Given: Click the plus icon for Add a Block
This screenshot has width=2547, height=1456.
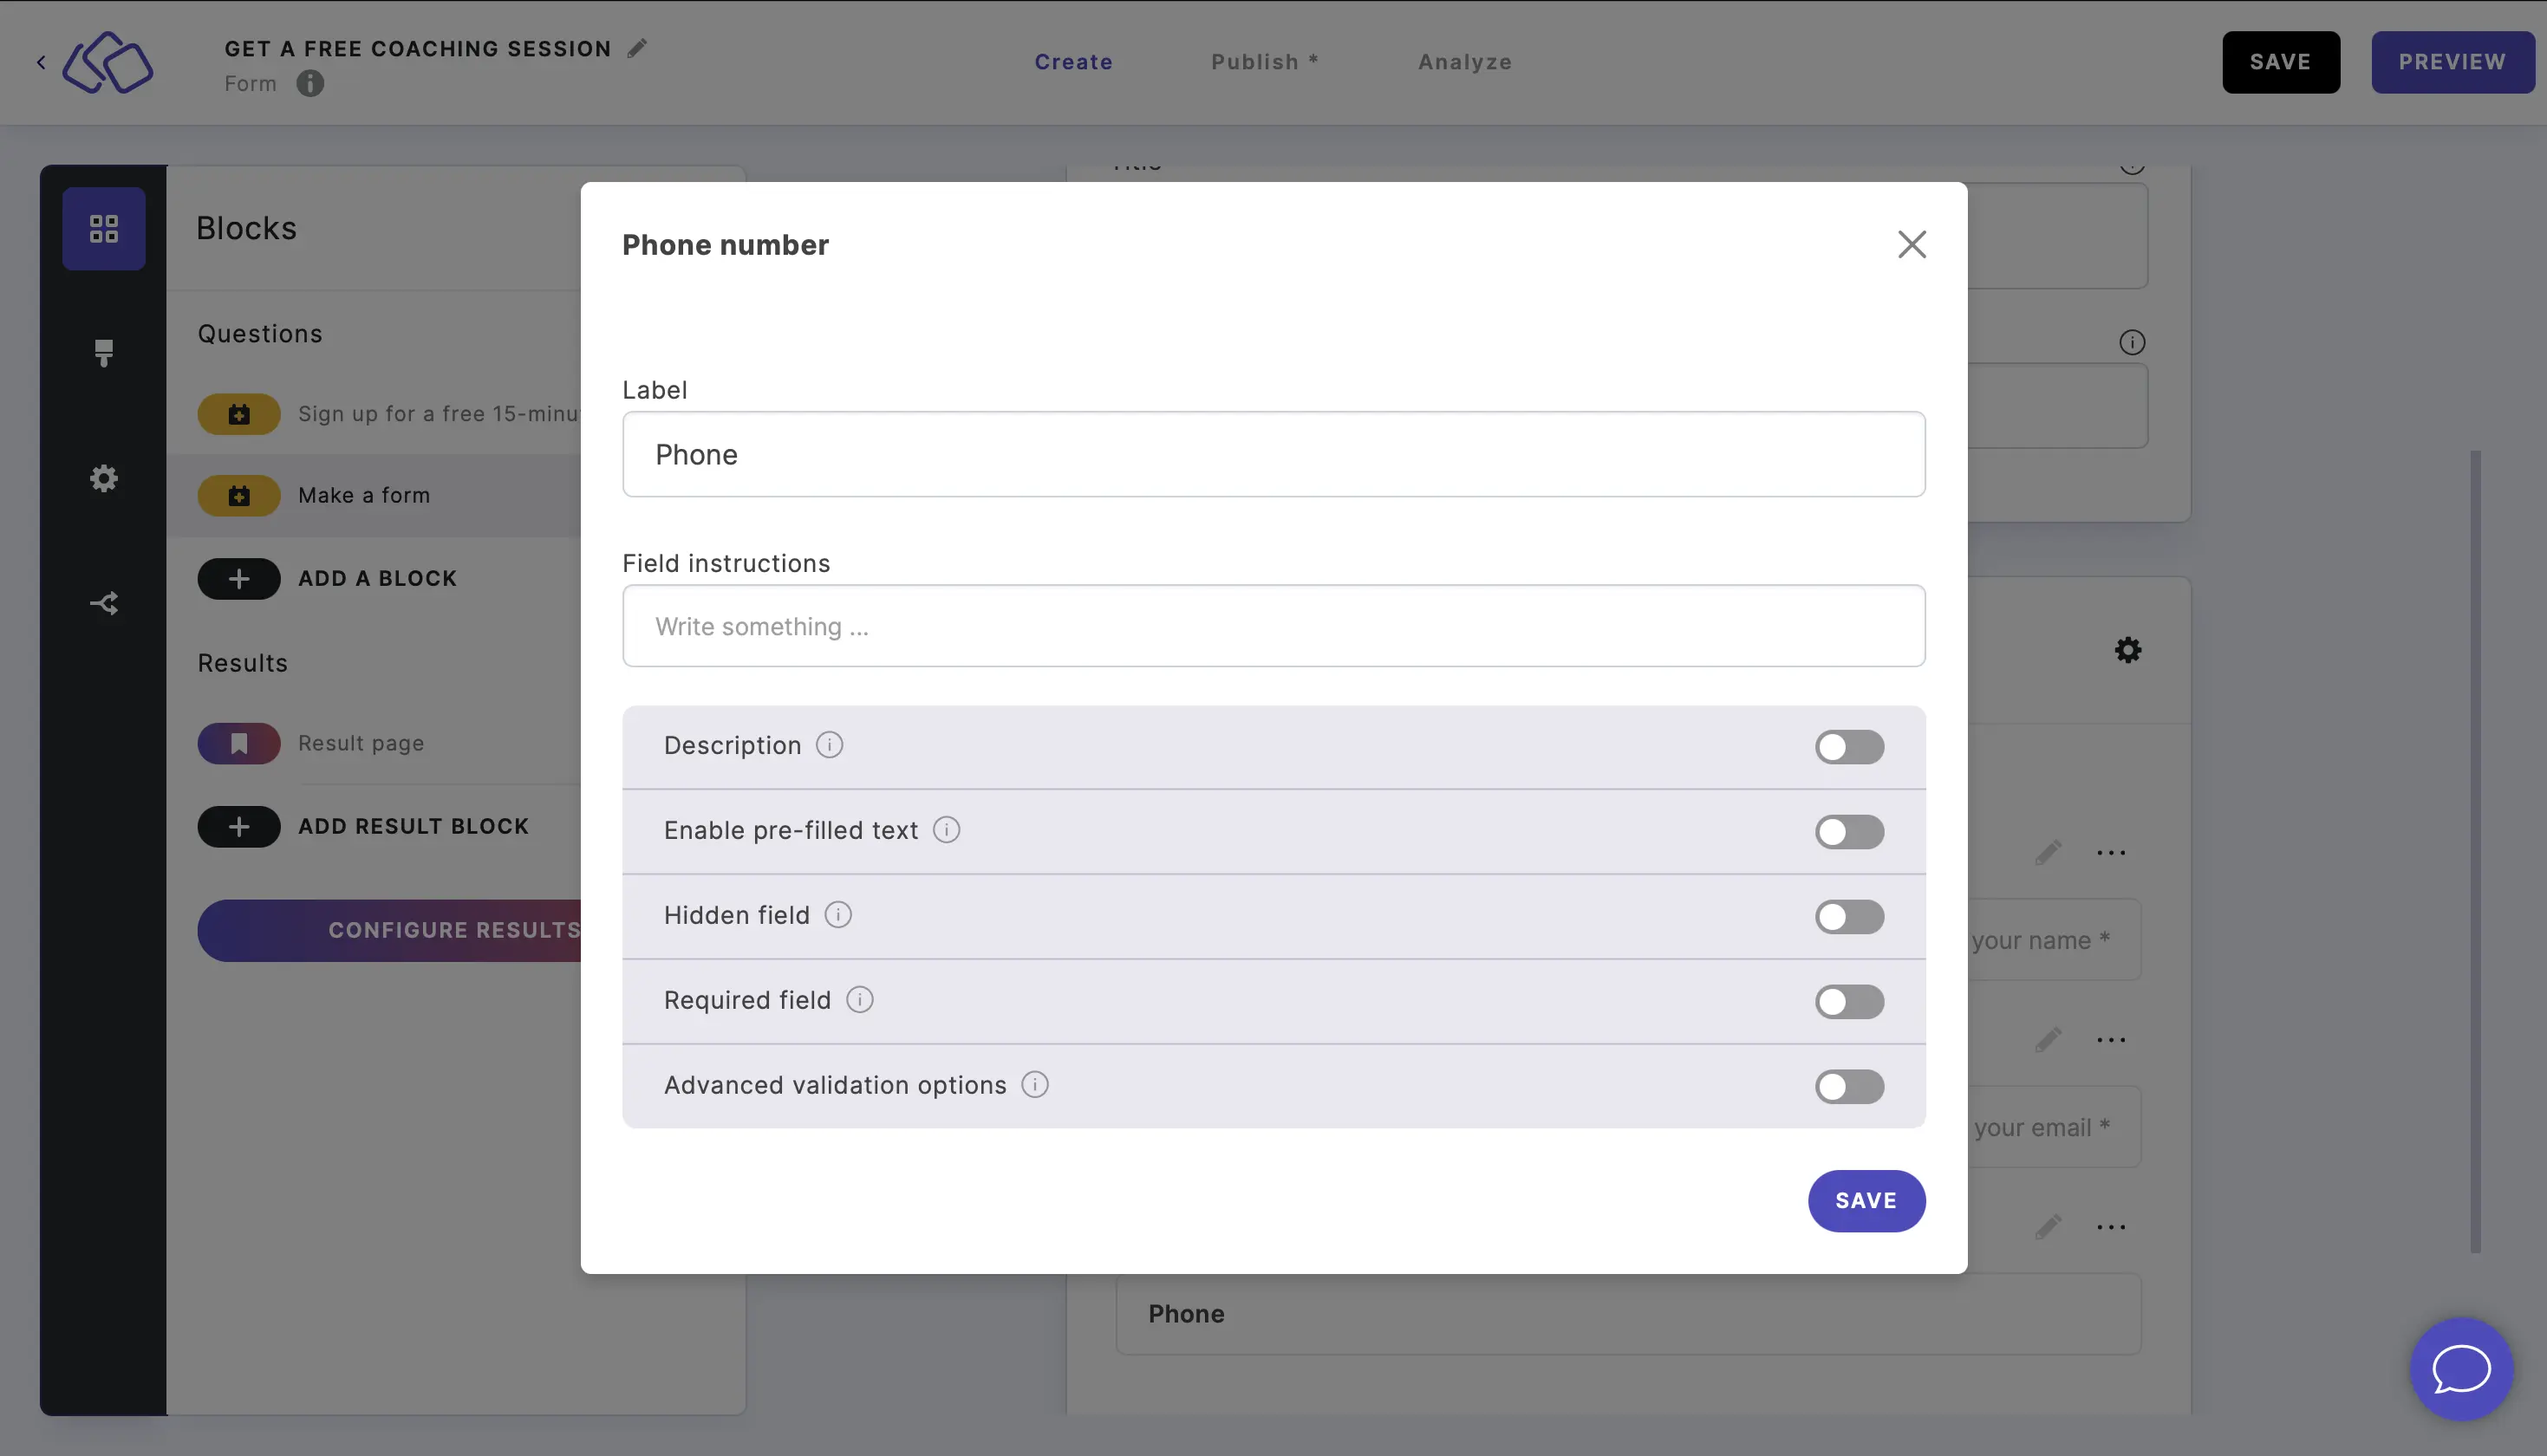Looking at the screenshot, I should coord(239,579).
